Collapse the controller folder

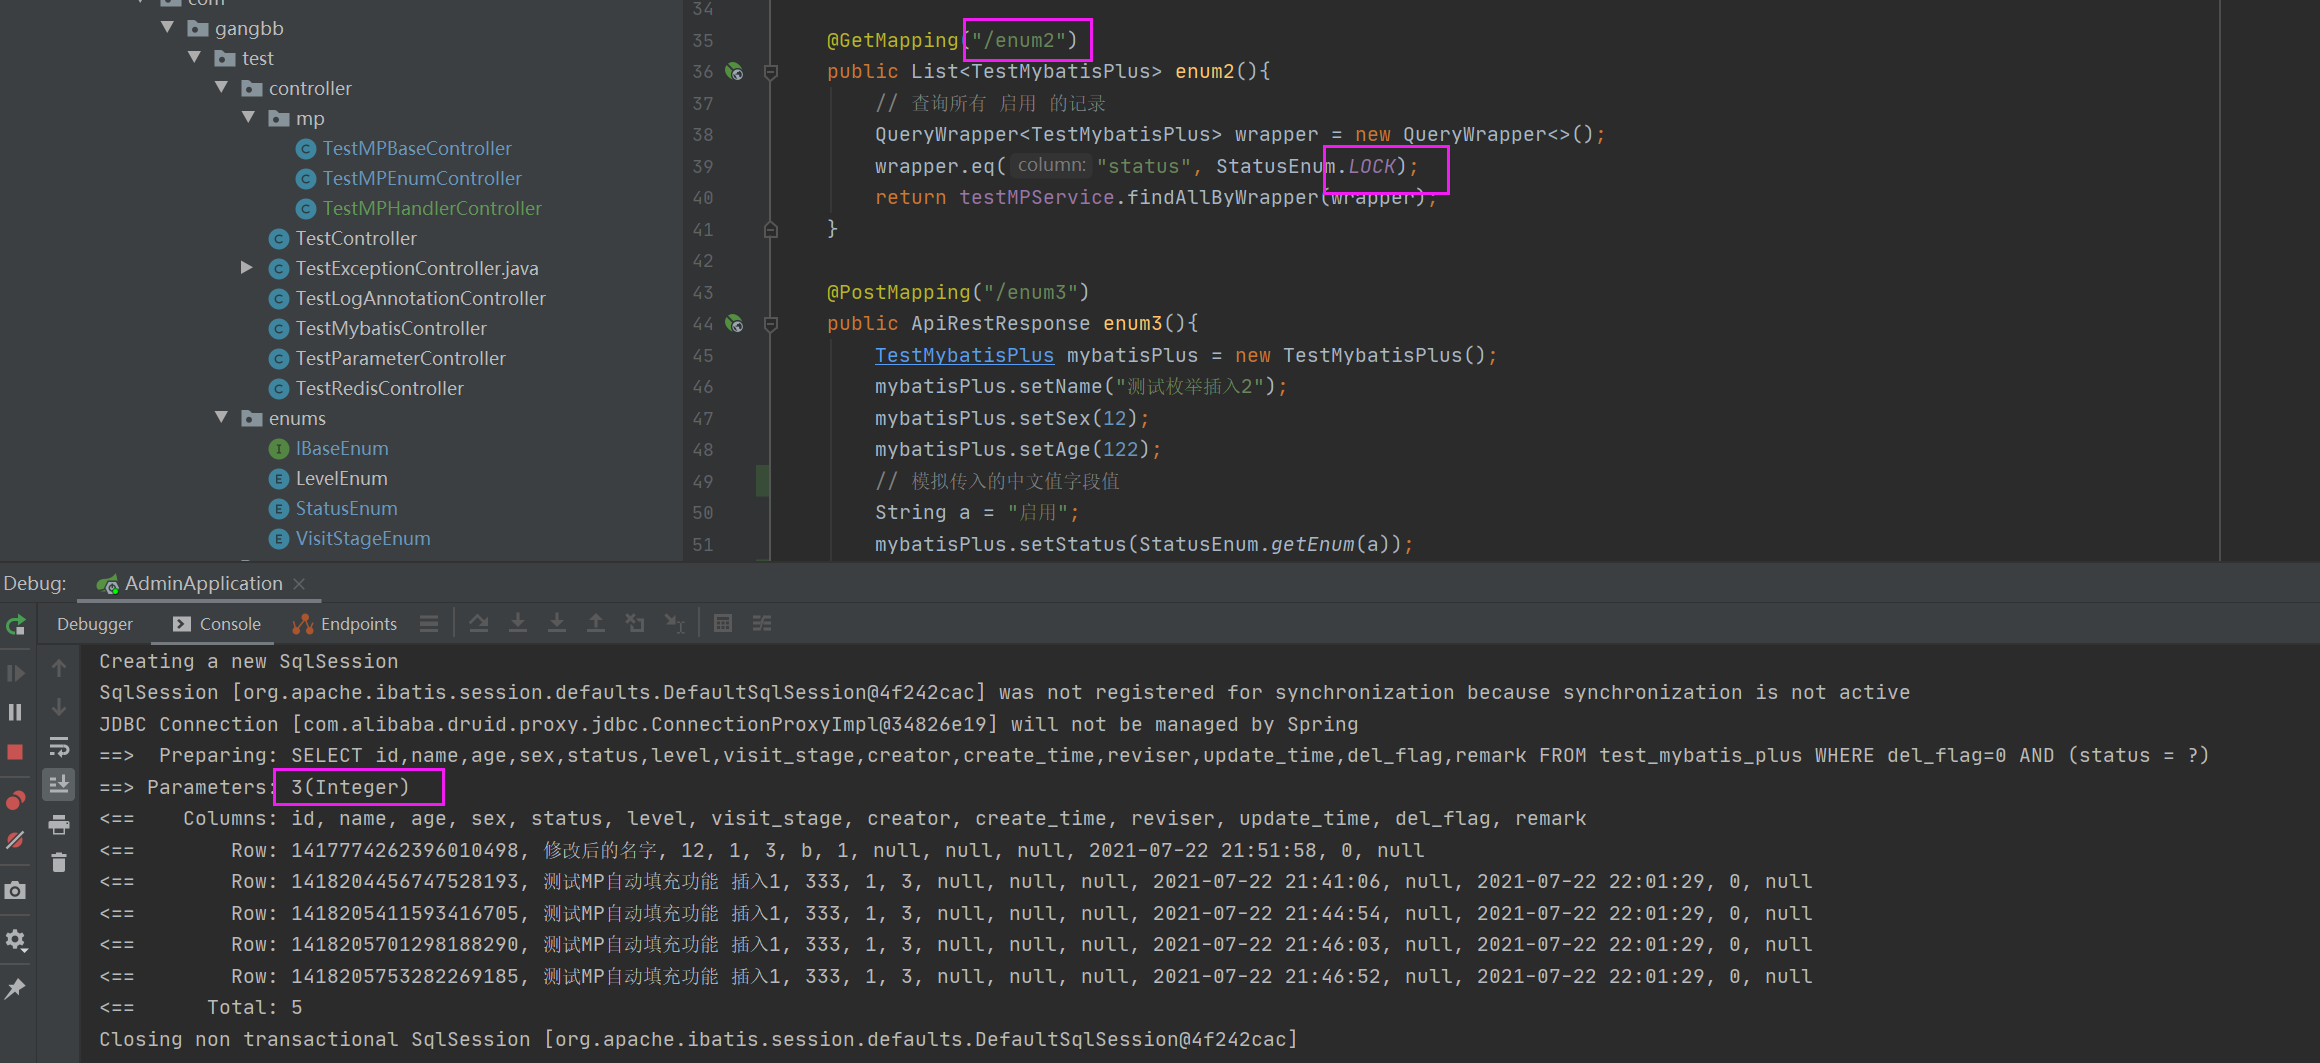click(x=222, y=88)
